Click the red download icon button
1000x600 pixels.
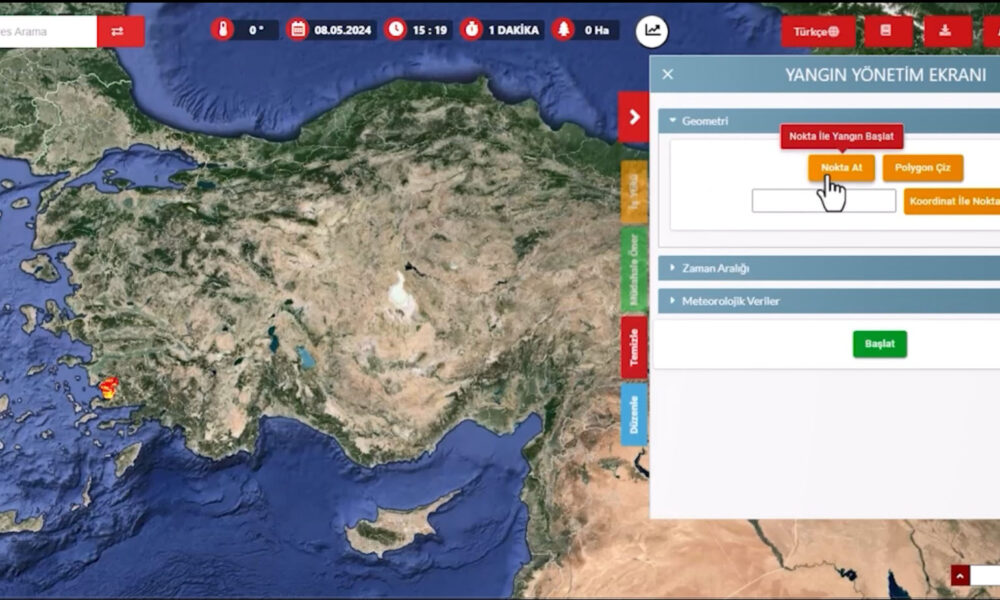pos(945,31)
